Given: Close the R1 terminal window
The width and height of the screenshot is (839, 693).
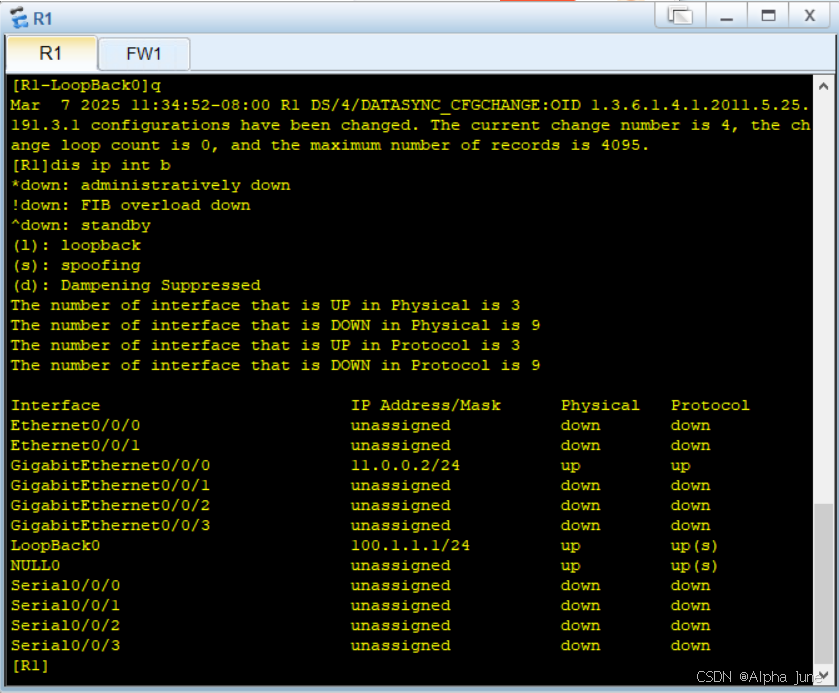Looking at the screenshot, I should click(x=810, y=16).
